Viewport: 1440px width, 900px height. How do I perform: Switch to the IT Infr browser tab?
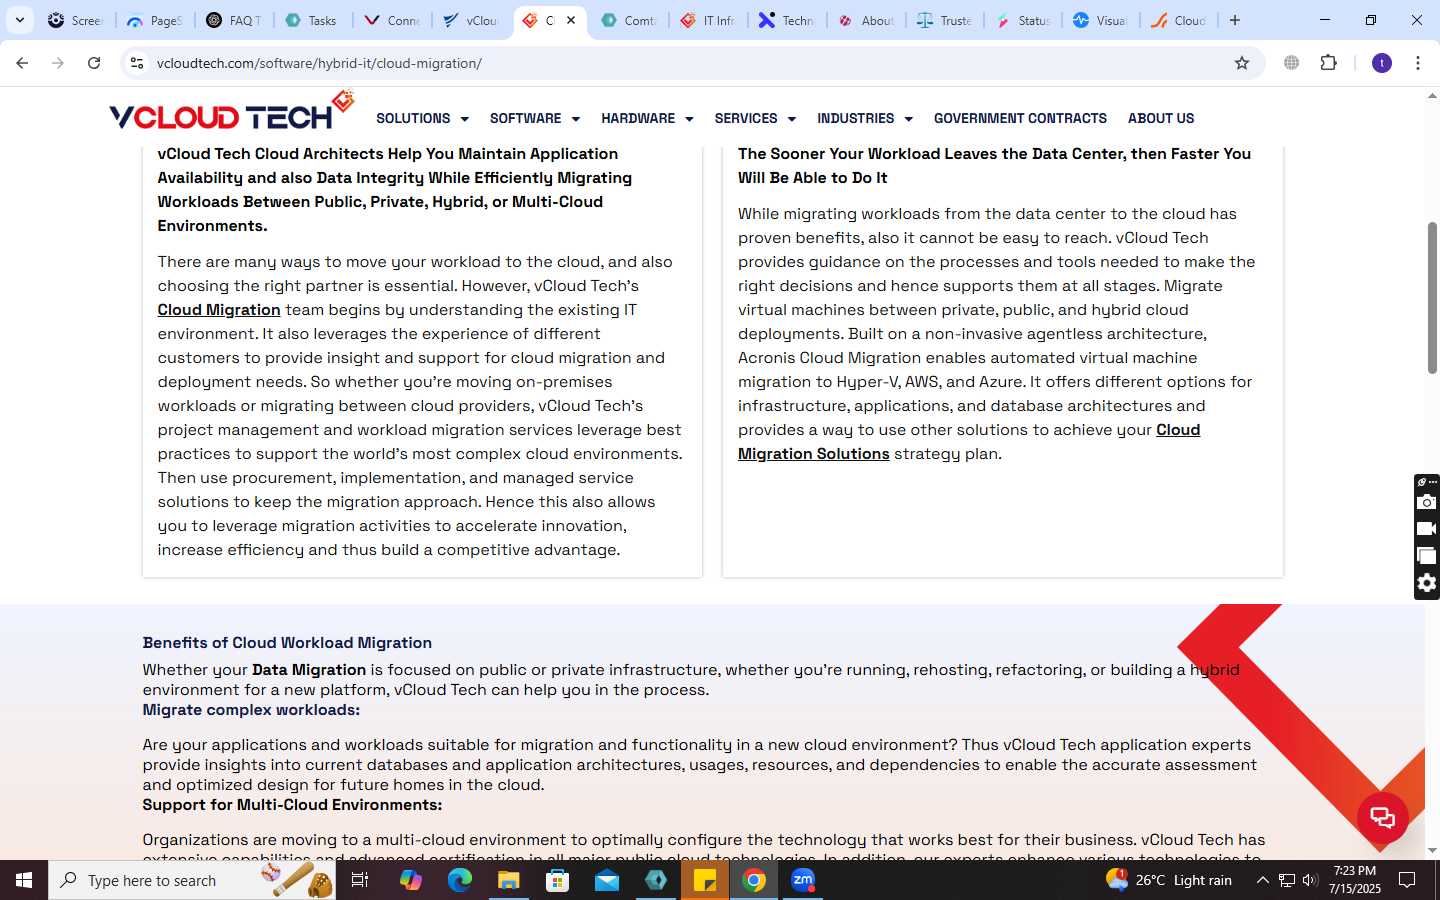tap(708, 20)
